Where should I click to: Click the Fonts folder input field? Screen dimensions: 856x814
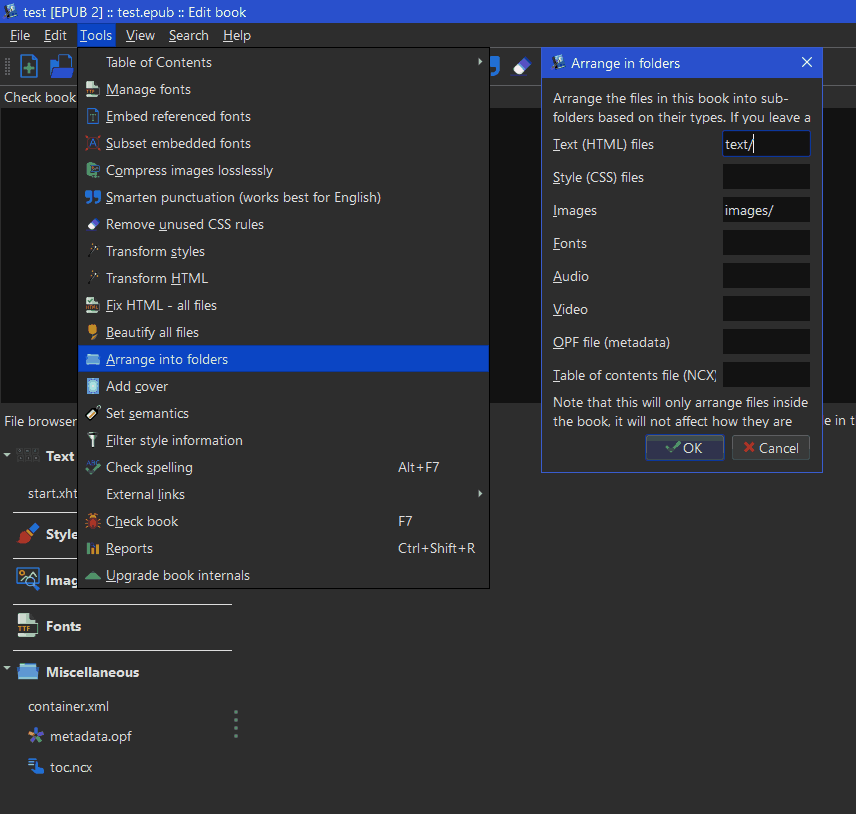coord(766,243)
